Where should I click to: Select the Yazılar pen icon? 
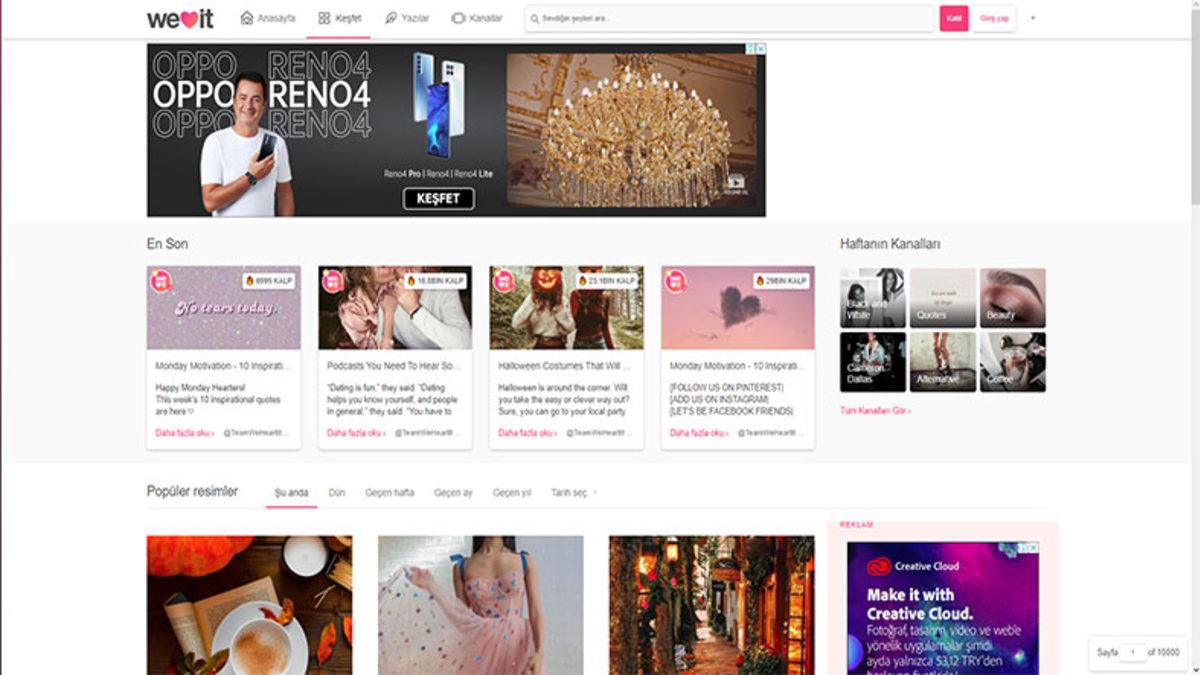390,16
